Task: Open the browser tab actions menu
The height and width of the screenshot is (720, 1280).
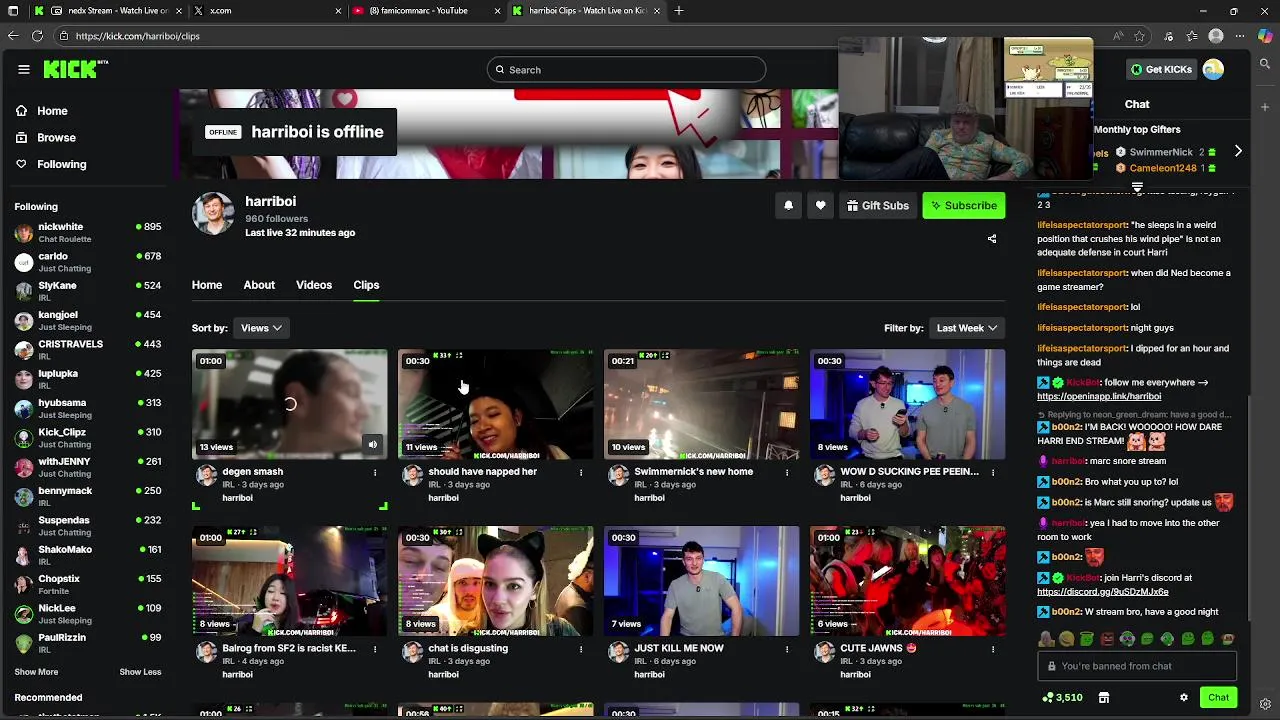Action: [x=11, y=11]
